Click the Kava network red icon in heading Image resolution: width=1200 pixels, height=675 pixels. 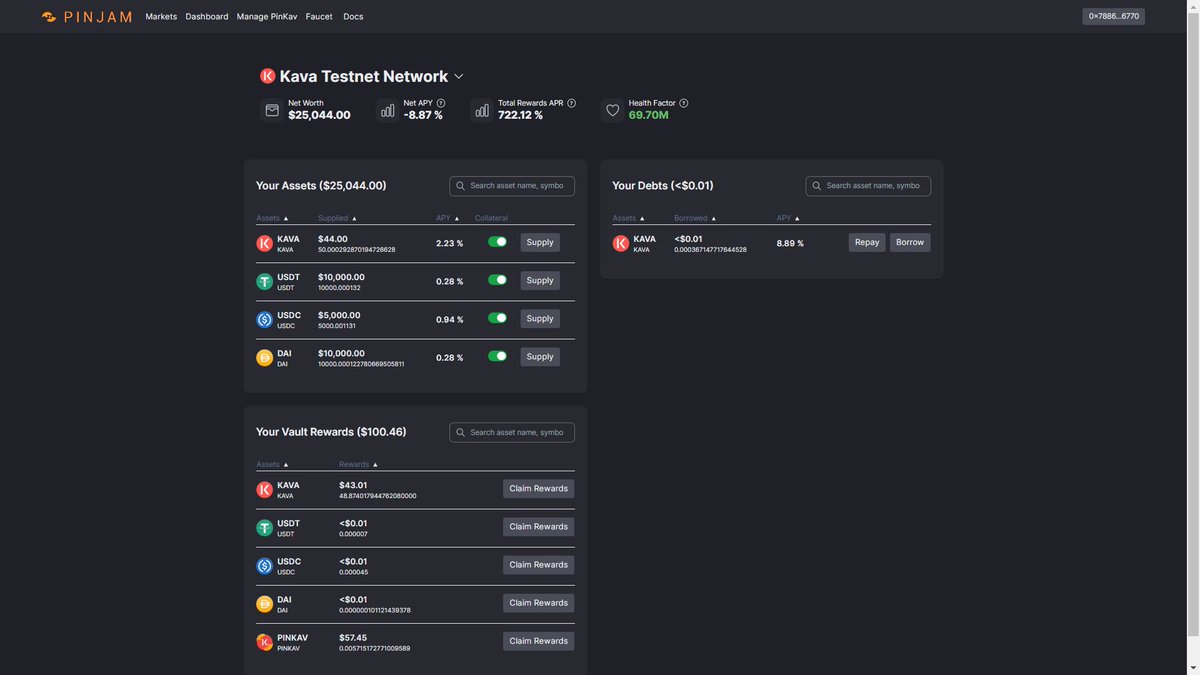click(x=267, y=76)
